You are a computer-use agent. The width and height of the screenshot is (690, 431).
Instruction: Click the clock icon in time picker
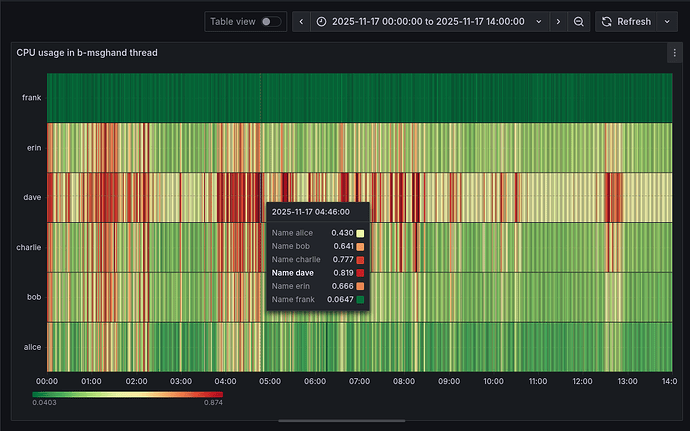[321, 21]
